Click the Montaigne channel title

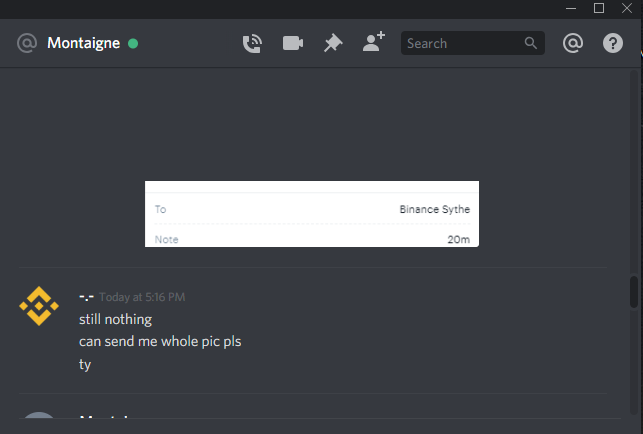[x=84, y=43]
